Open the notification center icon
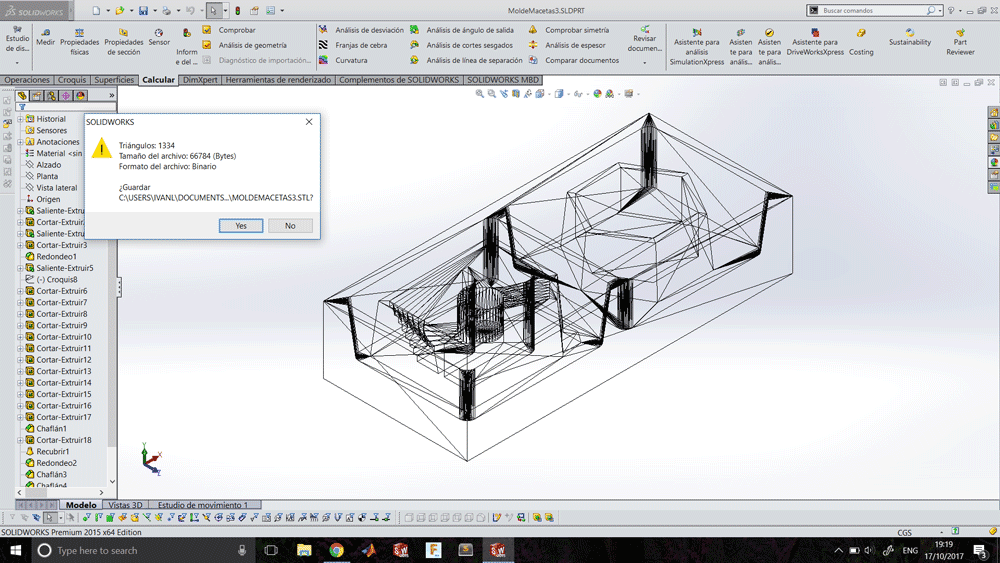 tap(982, 550)
